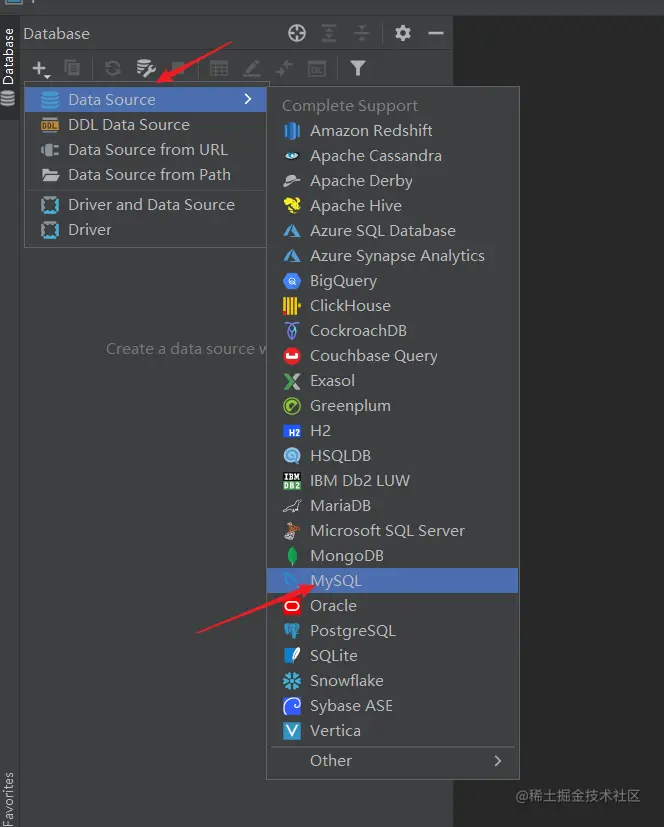
Task: Choose Data Source from URL
Action: click(146, 150)
